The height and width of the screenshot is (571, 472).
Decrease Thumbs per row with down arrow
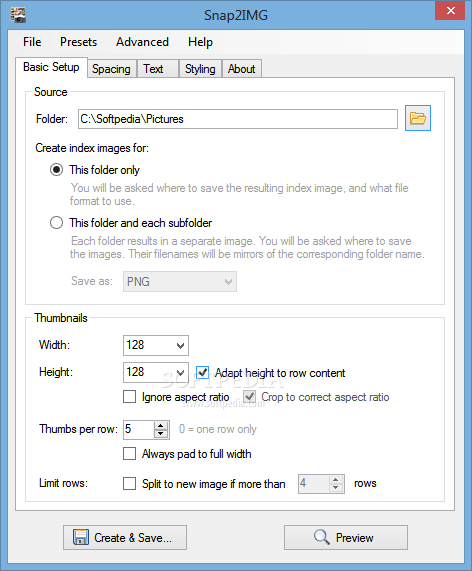point(161,433)
